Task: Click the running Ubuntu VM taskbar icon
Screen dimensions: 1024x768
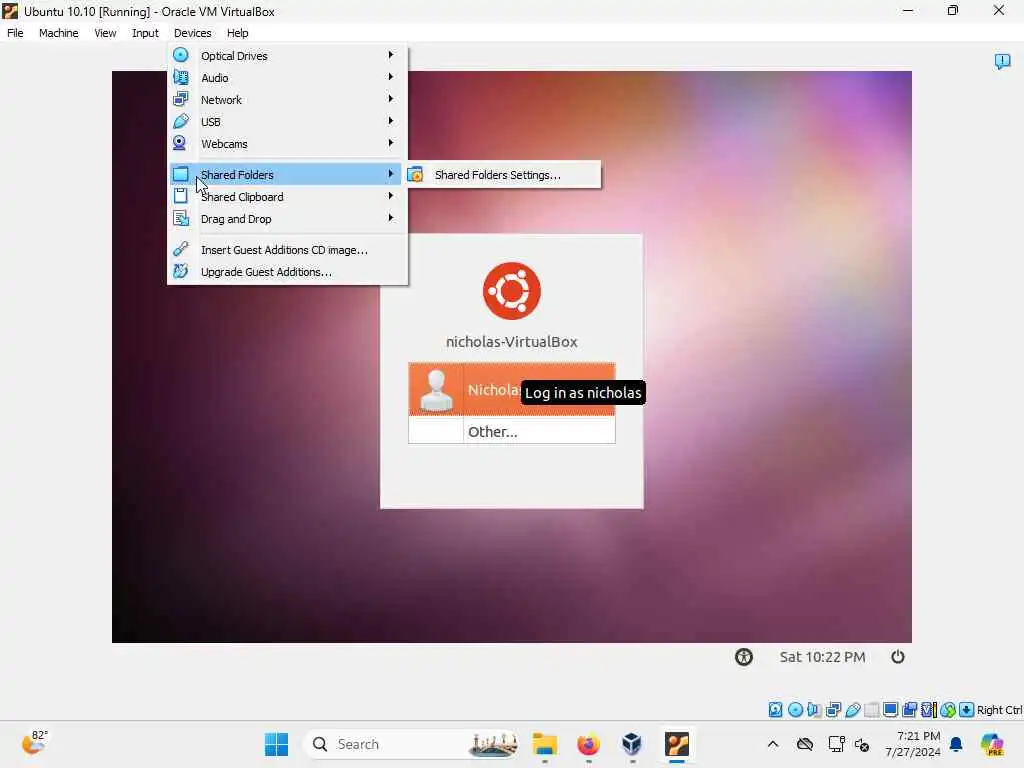Action: (677, 744)
